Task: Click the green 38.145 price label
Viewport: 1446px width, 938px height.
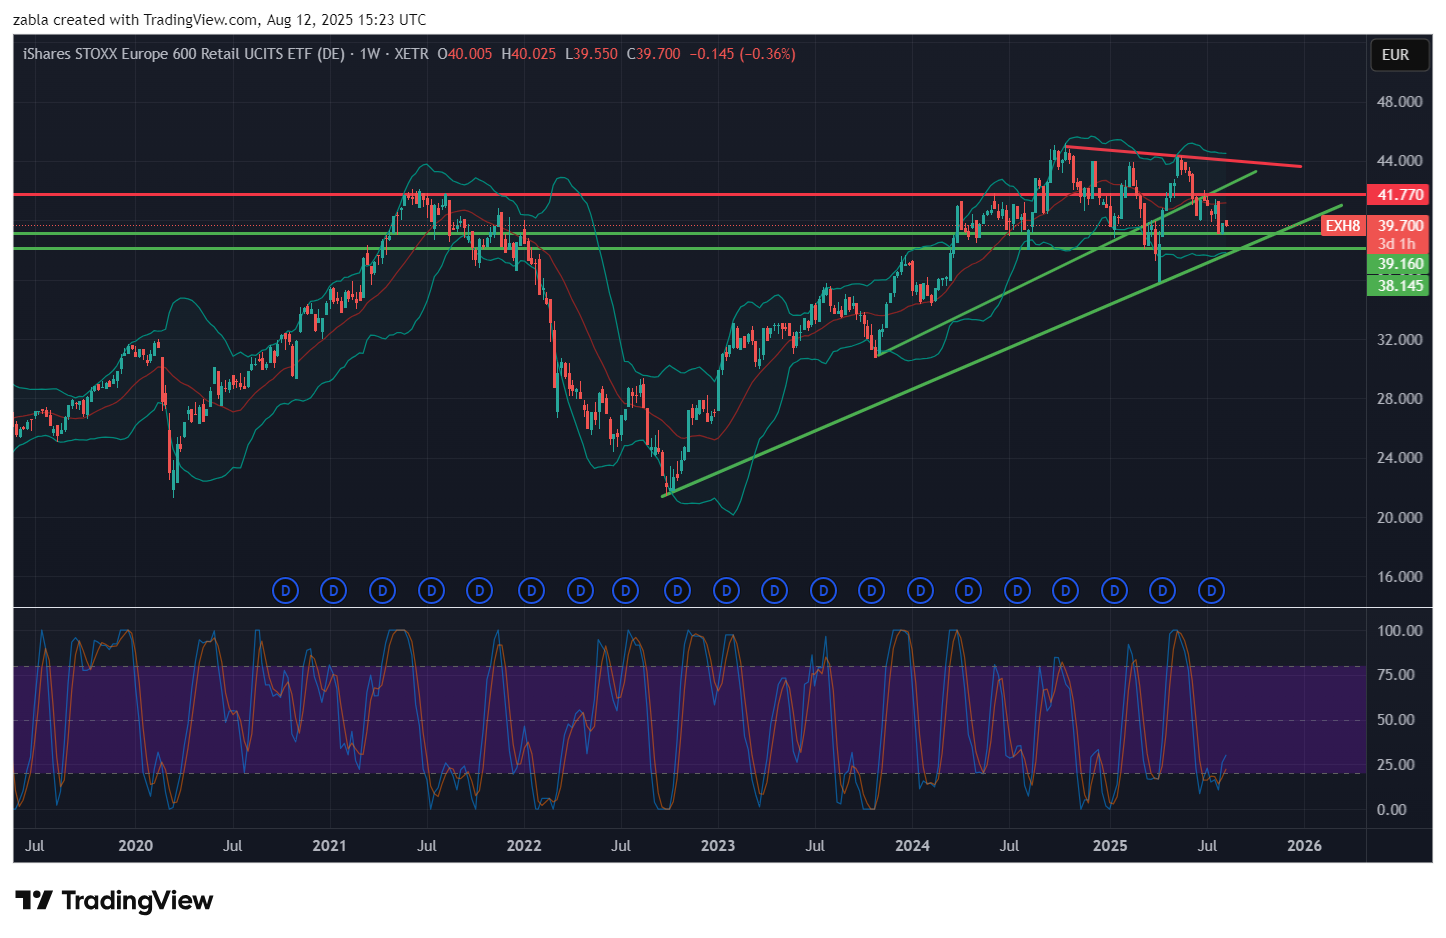Action: (1400, 286)
